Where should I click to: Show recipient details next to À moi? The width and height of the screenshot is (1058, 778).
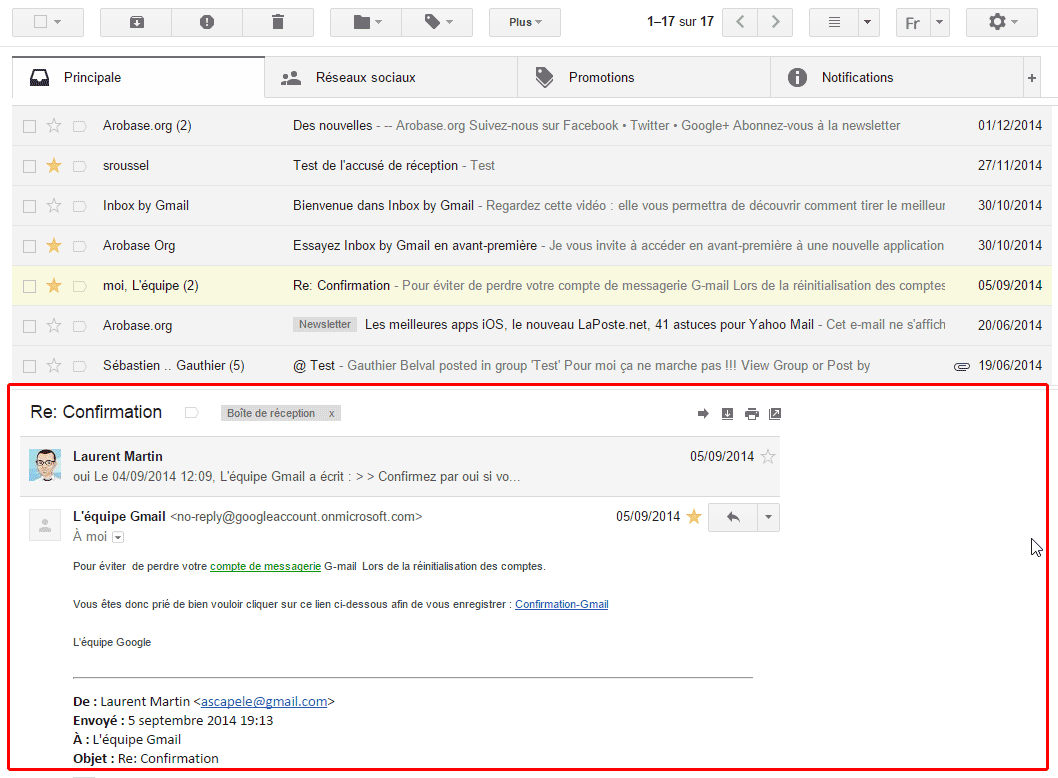tap(118, 537)
